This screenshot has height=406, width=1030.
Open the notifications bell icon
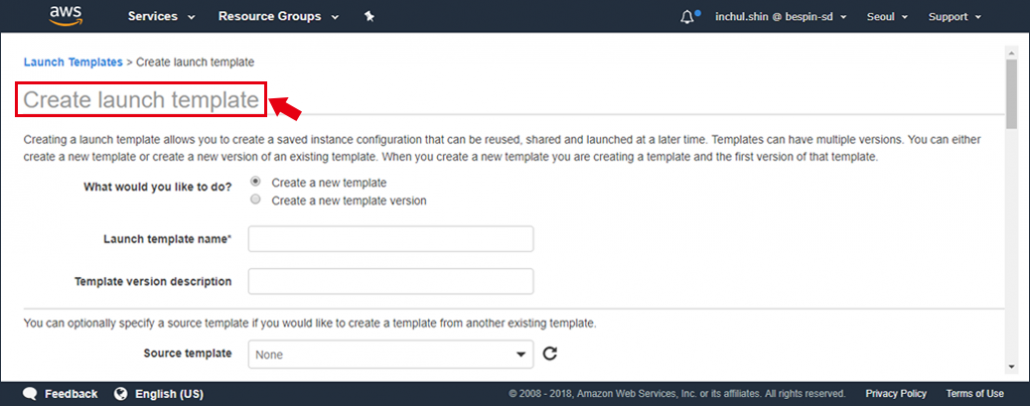pos(687,17)
